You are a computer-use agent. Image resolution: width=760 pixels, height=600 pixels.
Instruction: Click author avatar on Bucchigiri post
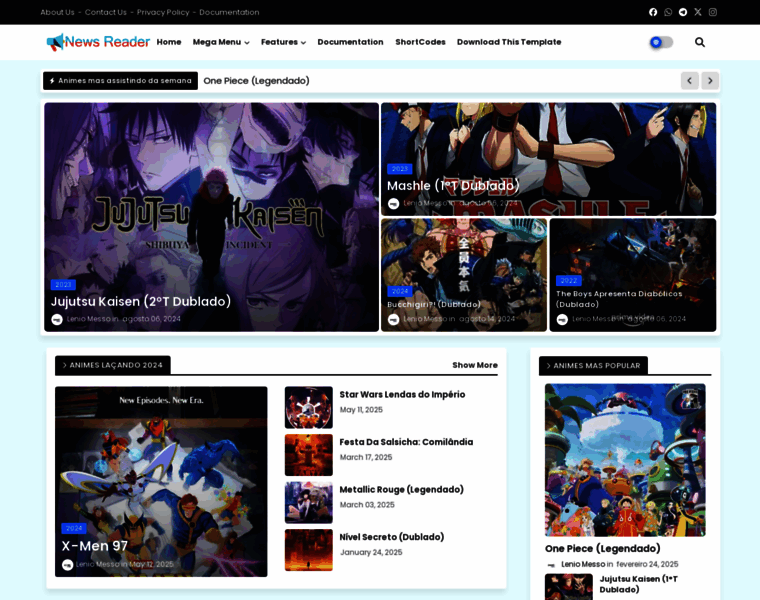point(394,319)
